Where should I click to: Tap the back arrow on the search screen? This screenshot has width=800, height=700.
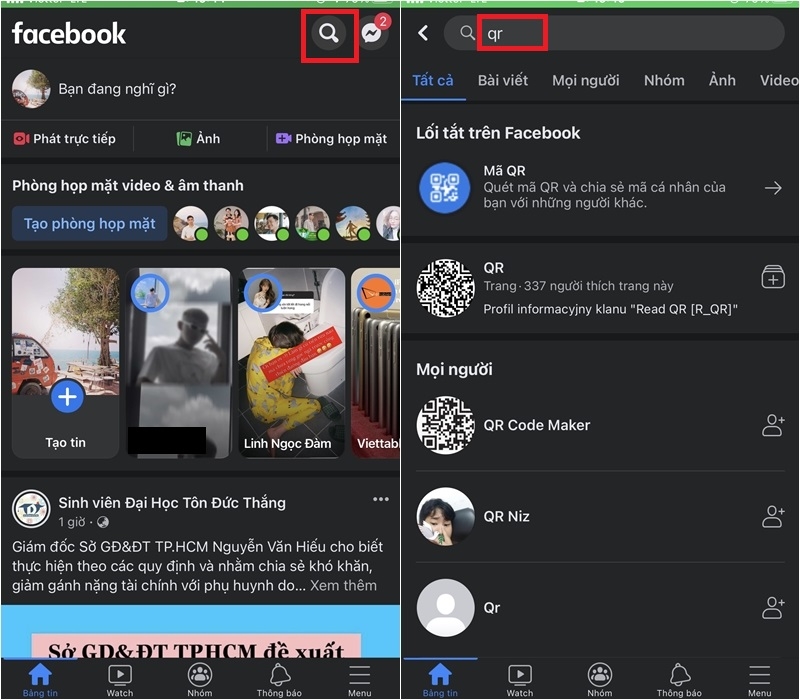(x=423, y=33)
